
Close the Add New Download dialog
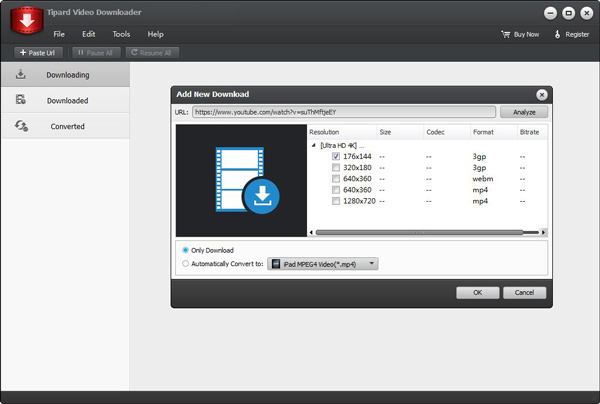[541, 94]
